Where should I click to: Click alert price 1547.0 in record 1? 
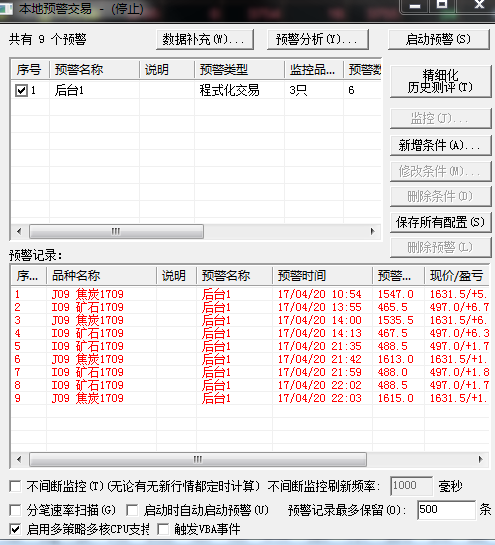[x=396, y=294]
